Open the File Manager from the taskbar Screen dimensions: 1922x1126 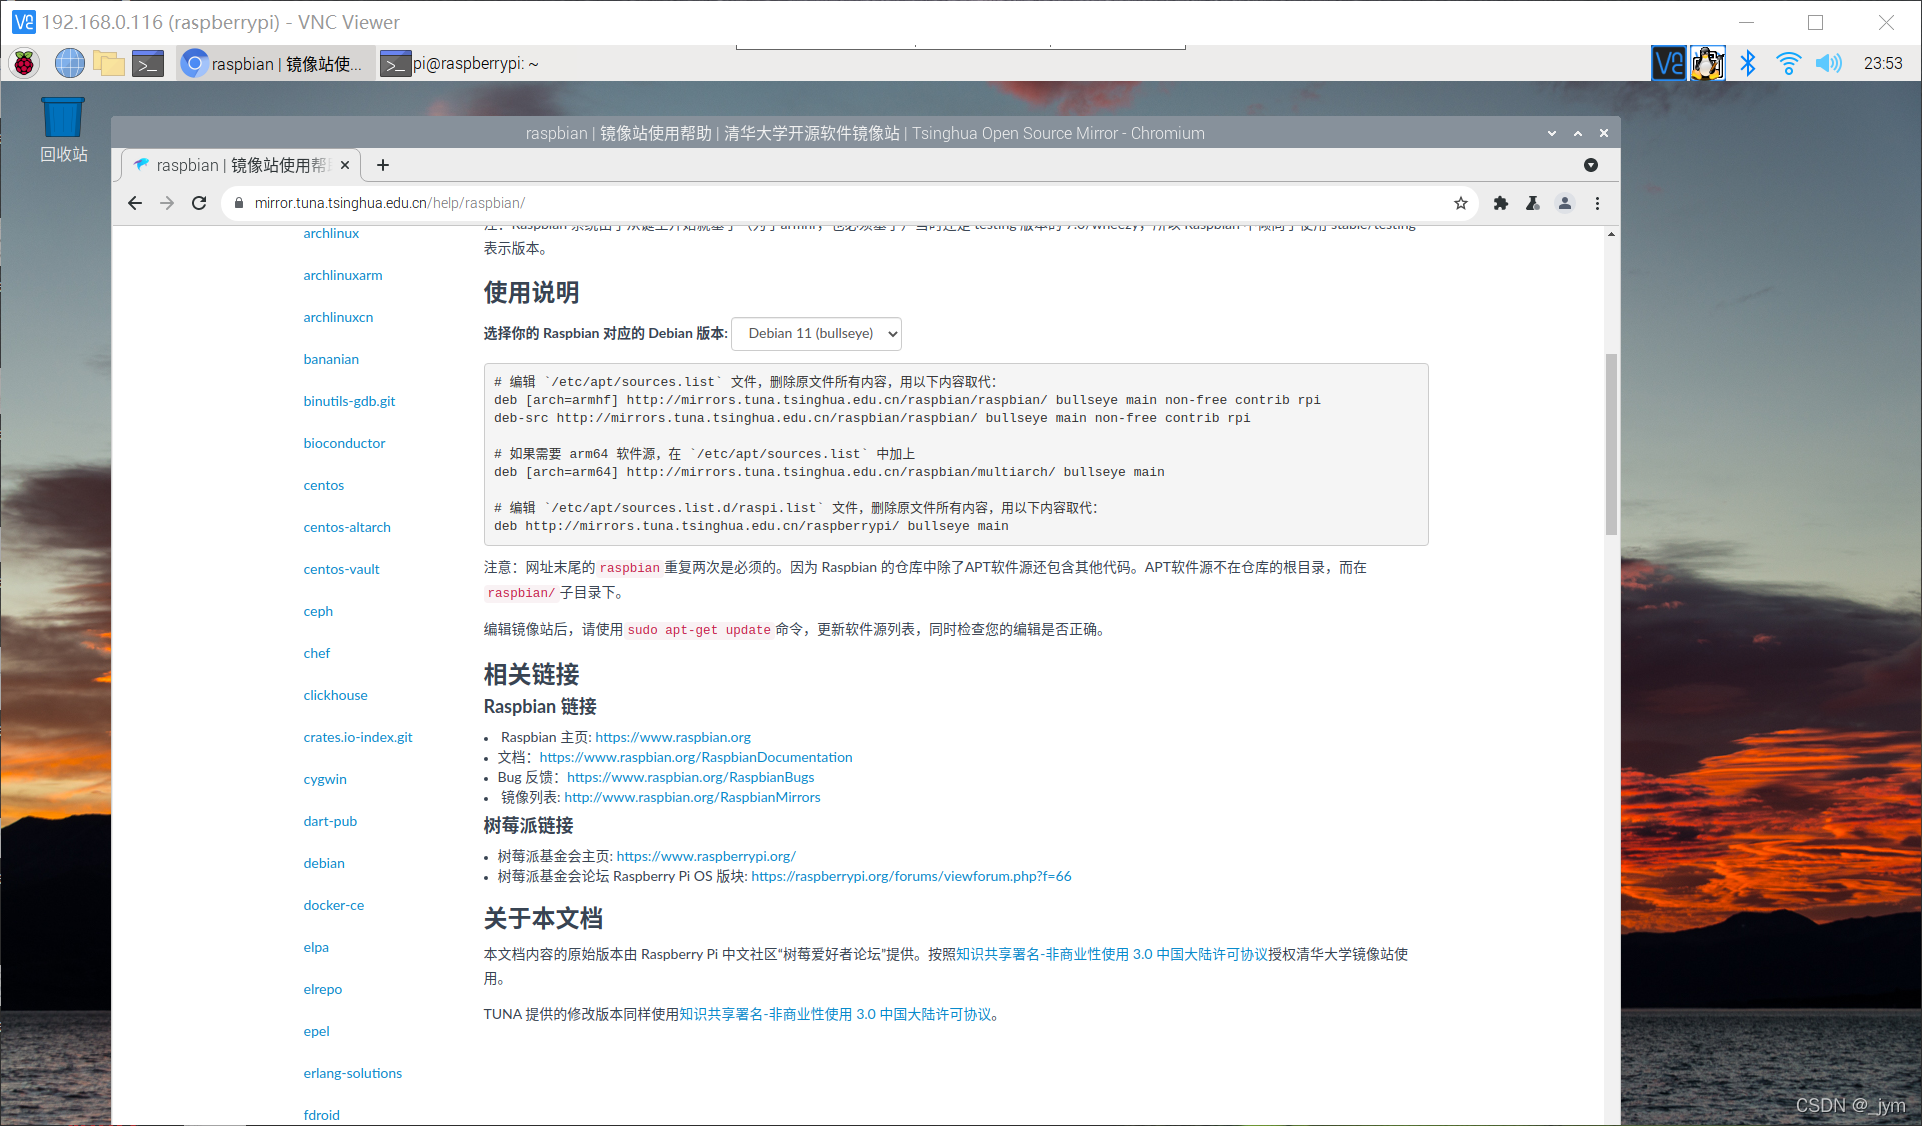(110, 62)
